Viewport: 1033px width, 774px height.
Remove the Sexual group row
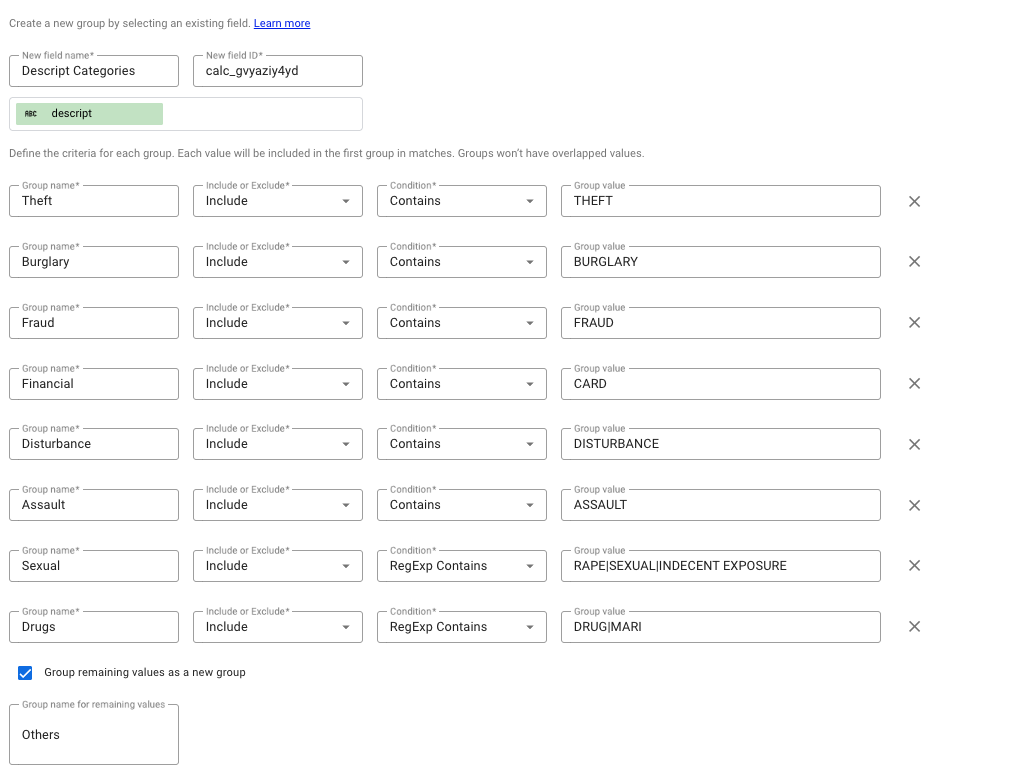click(914, 566)
